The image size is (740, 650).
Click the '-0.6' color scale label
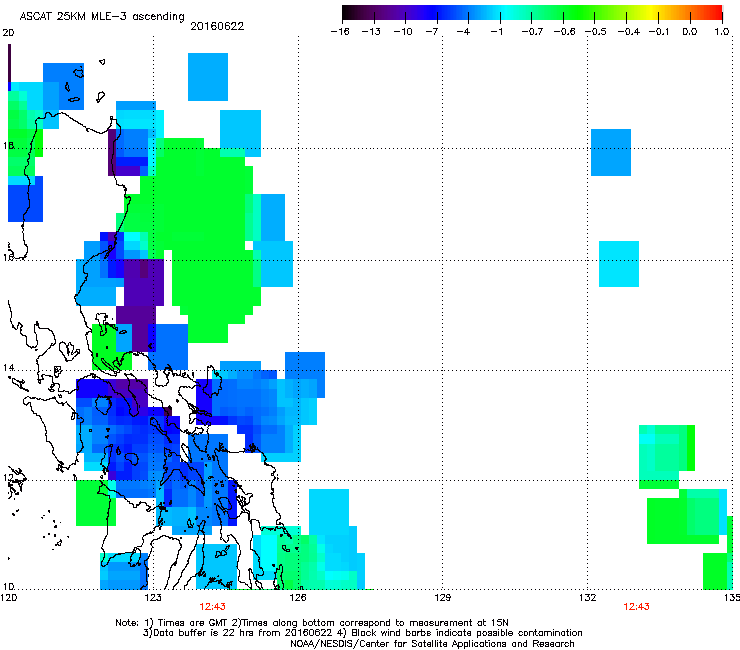pyautogui.click(x=564, y=32)
